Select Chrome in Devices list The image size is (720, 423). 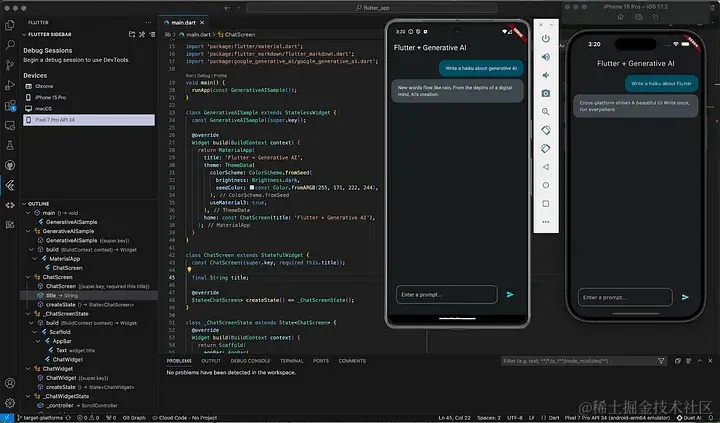click(89, 86)
